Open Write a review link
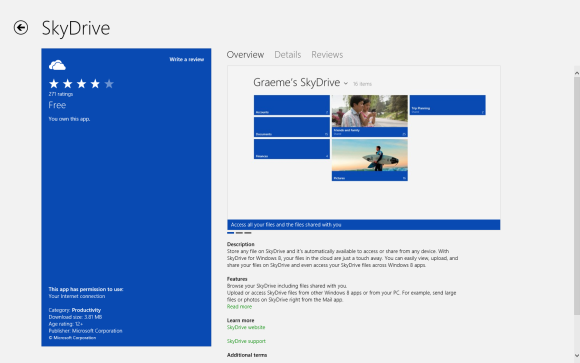 (186, 59)
